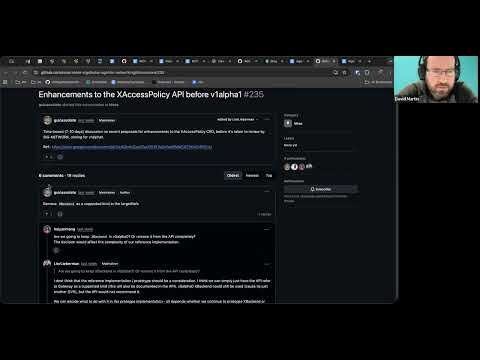Click the first reply author's avatar
480x360 pixels.
pyautogui.click(x=47, y=229)
